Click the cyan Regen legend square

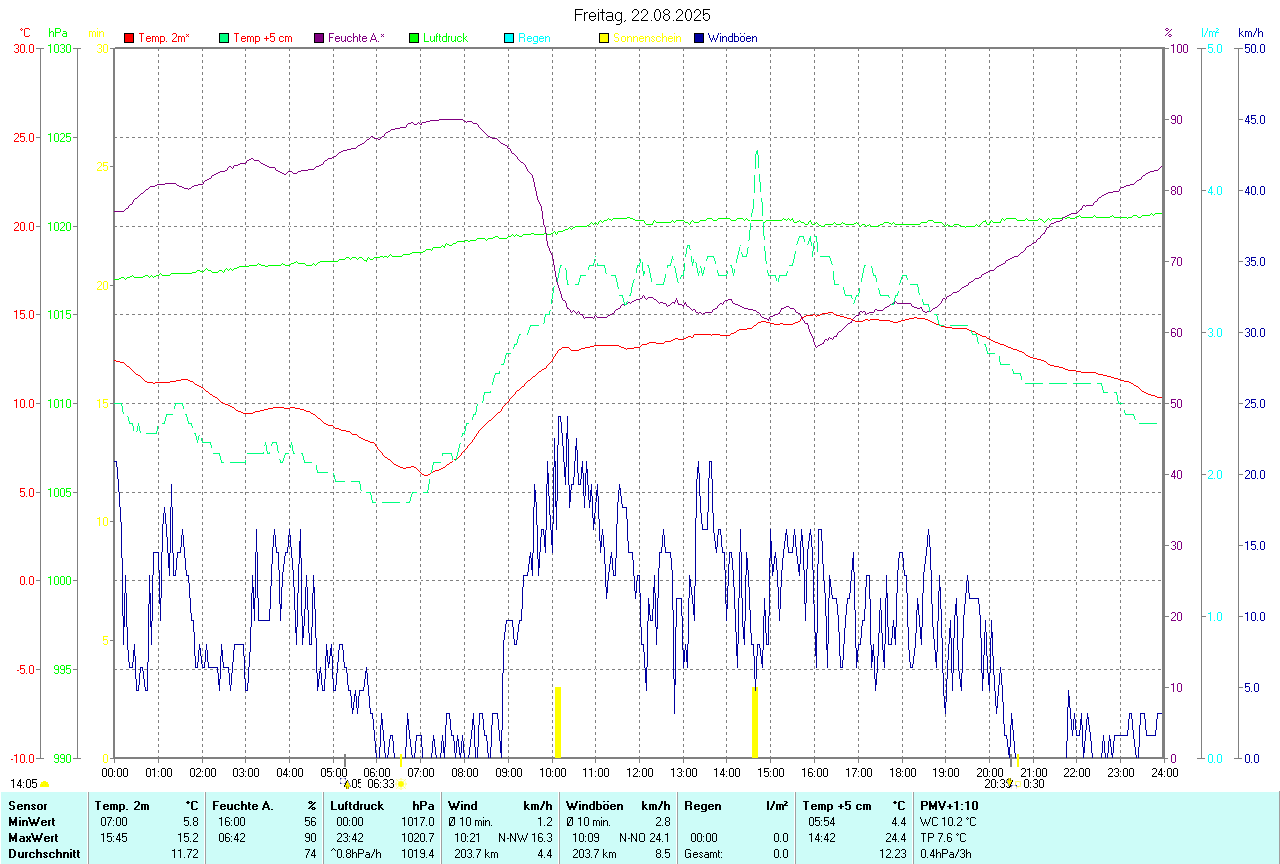[x=509, y=38]
